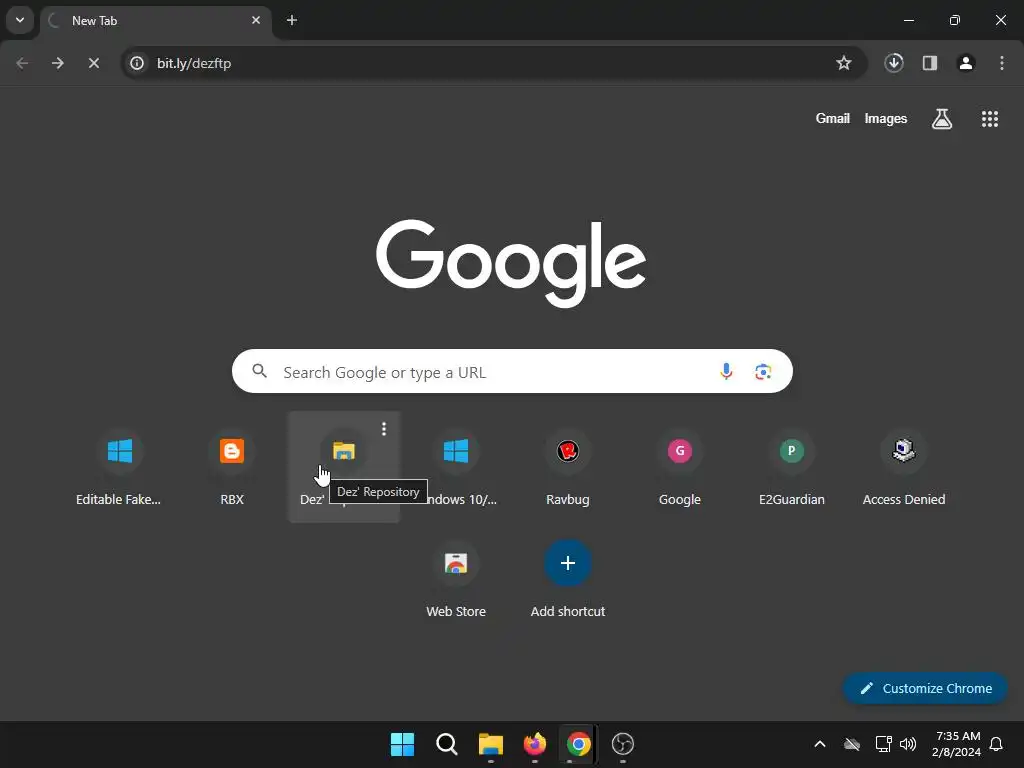Open the Chrome downloads icon
The height and width of the screenshot is (768, 1024).
coord(894,63)
